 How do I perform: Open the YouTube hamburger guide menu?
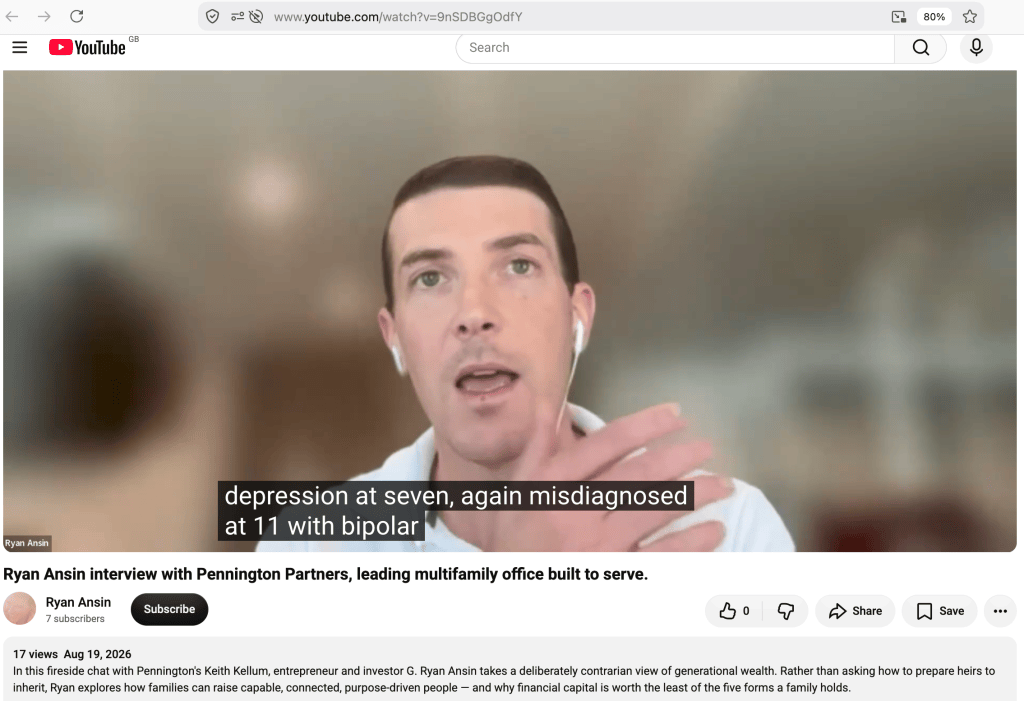(x=20, y=47)
